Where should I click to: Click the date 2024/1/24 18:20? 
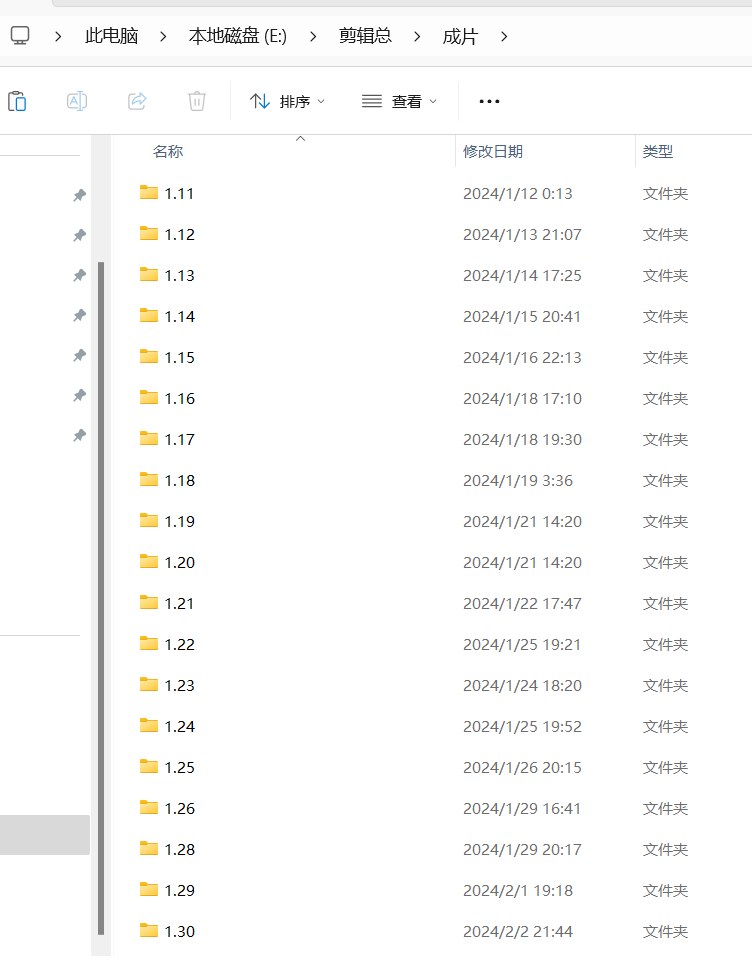tap(522, 685)
